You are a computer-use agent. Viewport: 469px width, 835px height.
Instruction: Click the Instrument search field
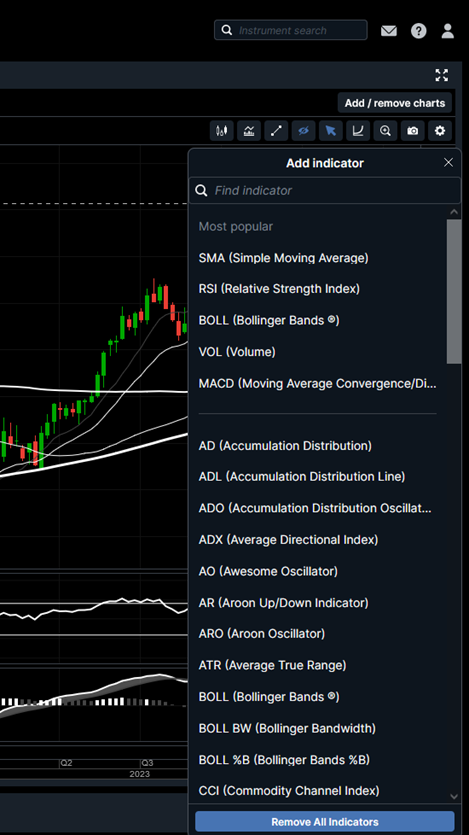291,30
